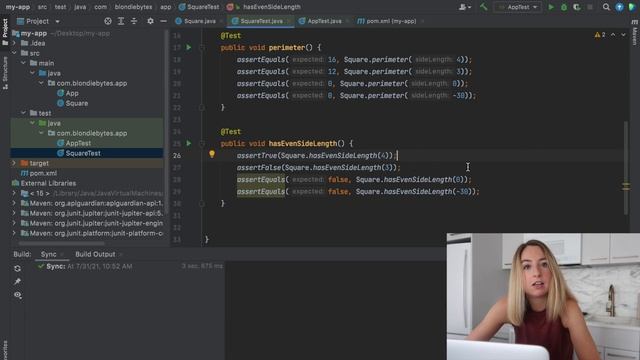Toggle the Favorites tool window on the left stripe

(5, 350)
